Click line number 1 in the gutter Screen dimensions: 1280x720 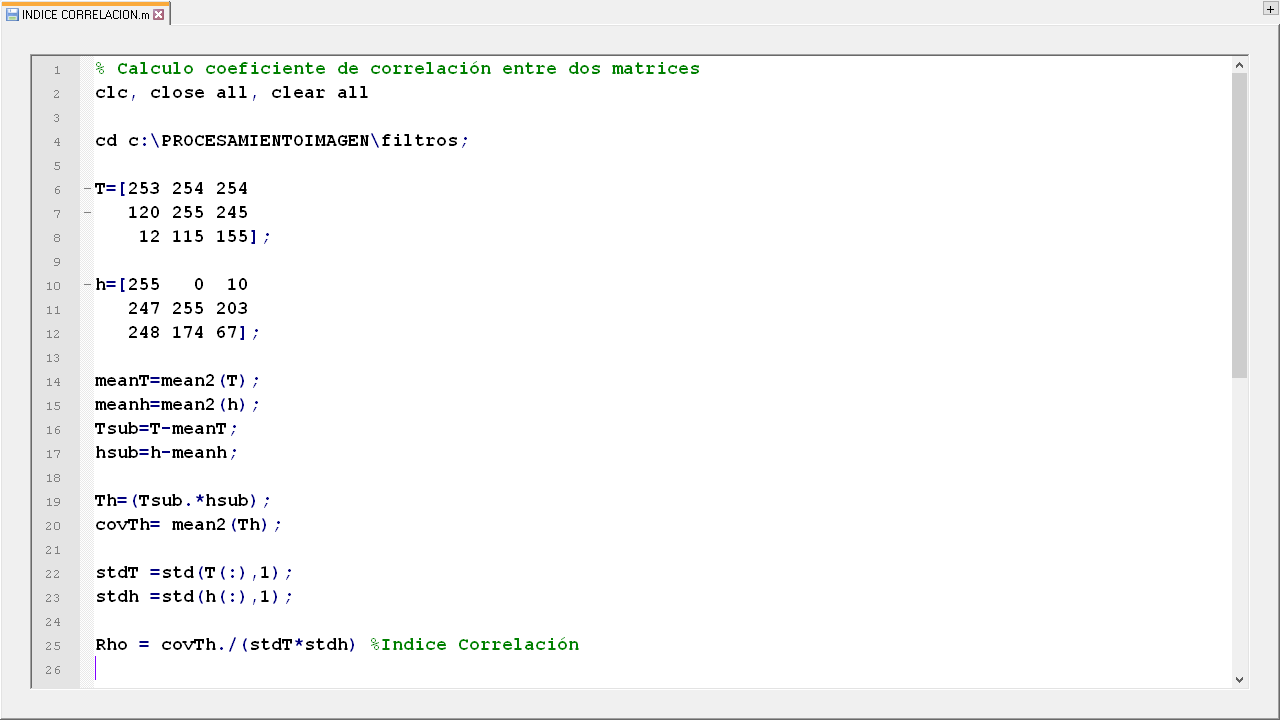tap(57, 70)
